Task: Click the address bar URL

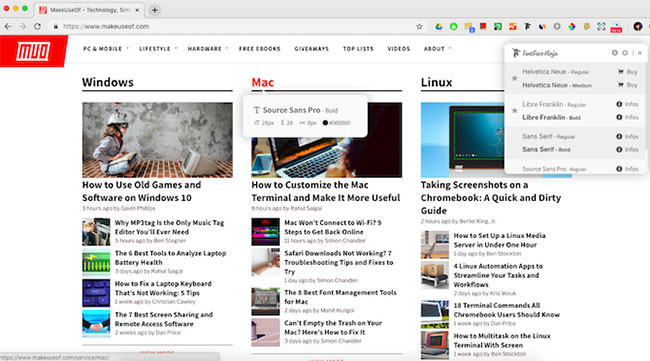Action: (106, 26)
